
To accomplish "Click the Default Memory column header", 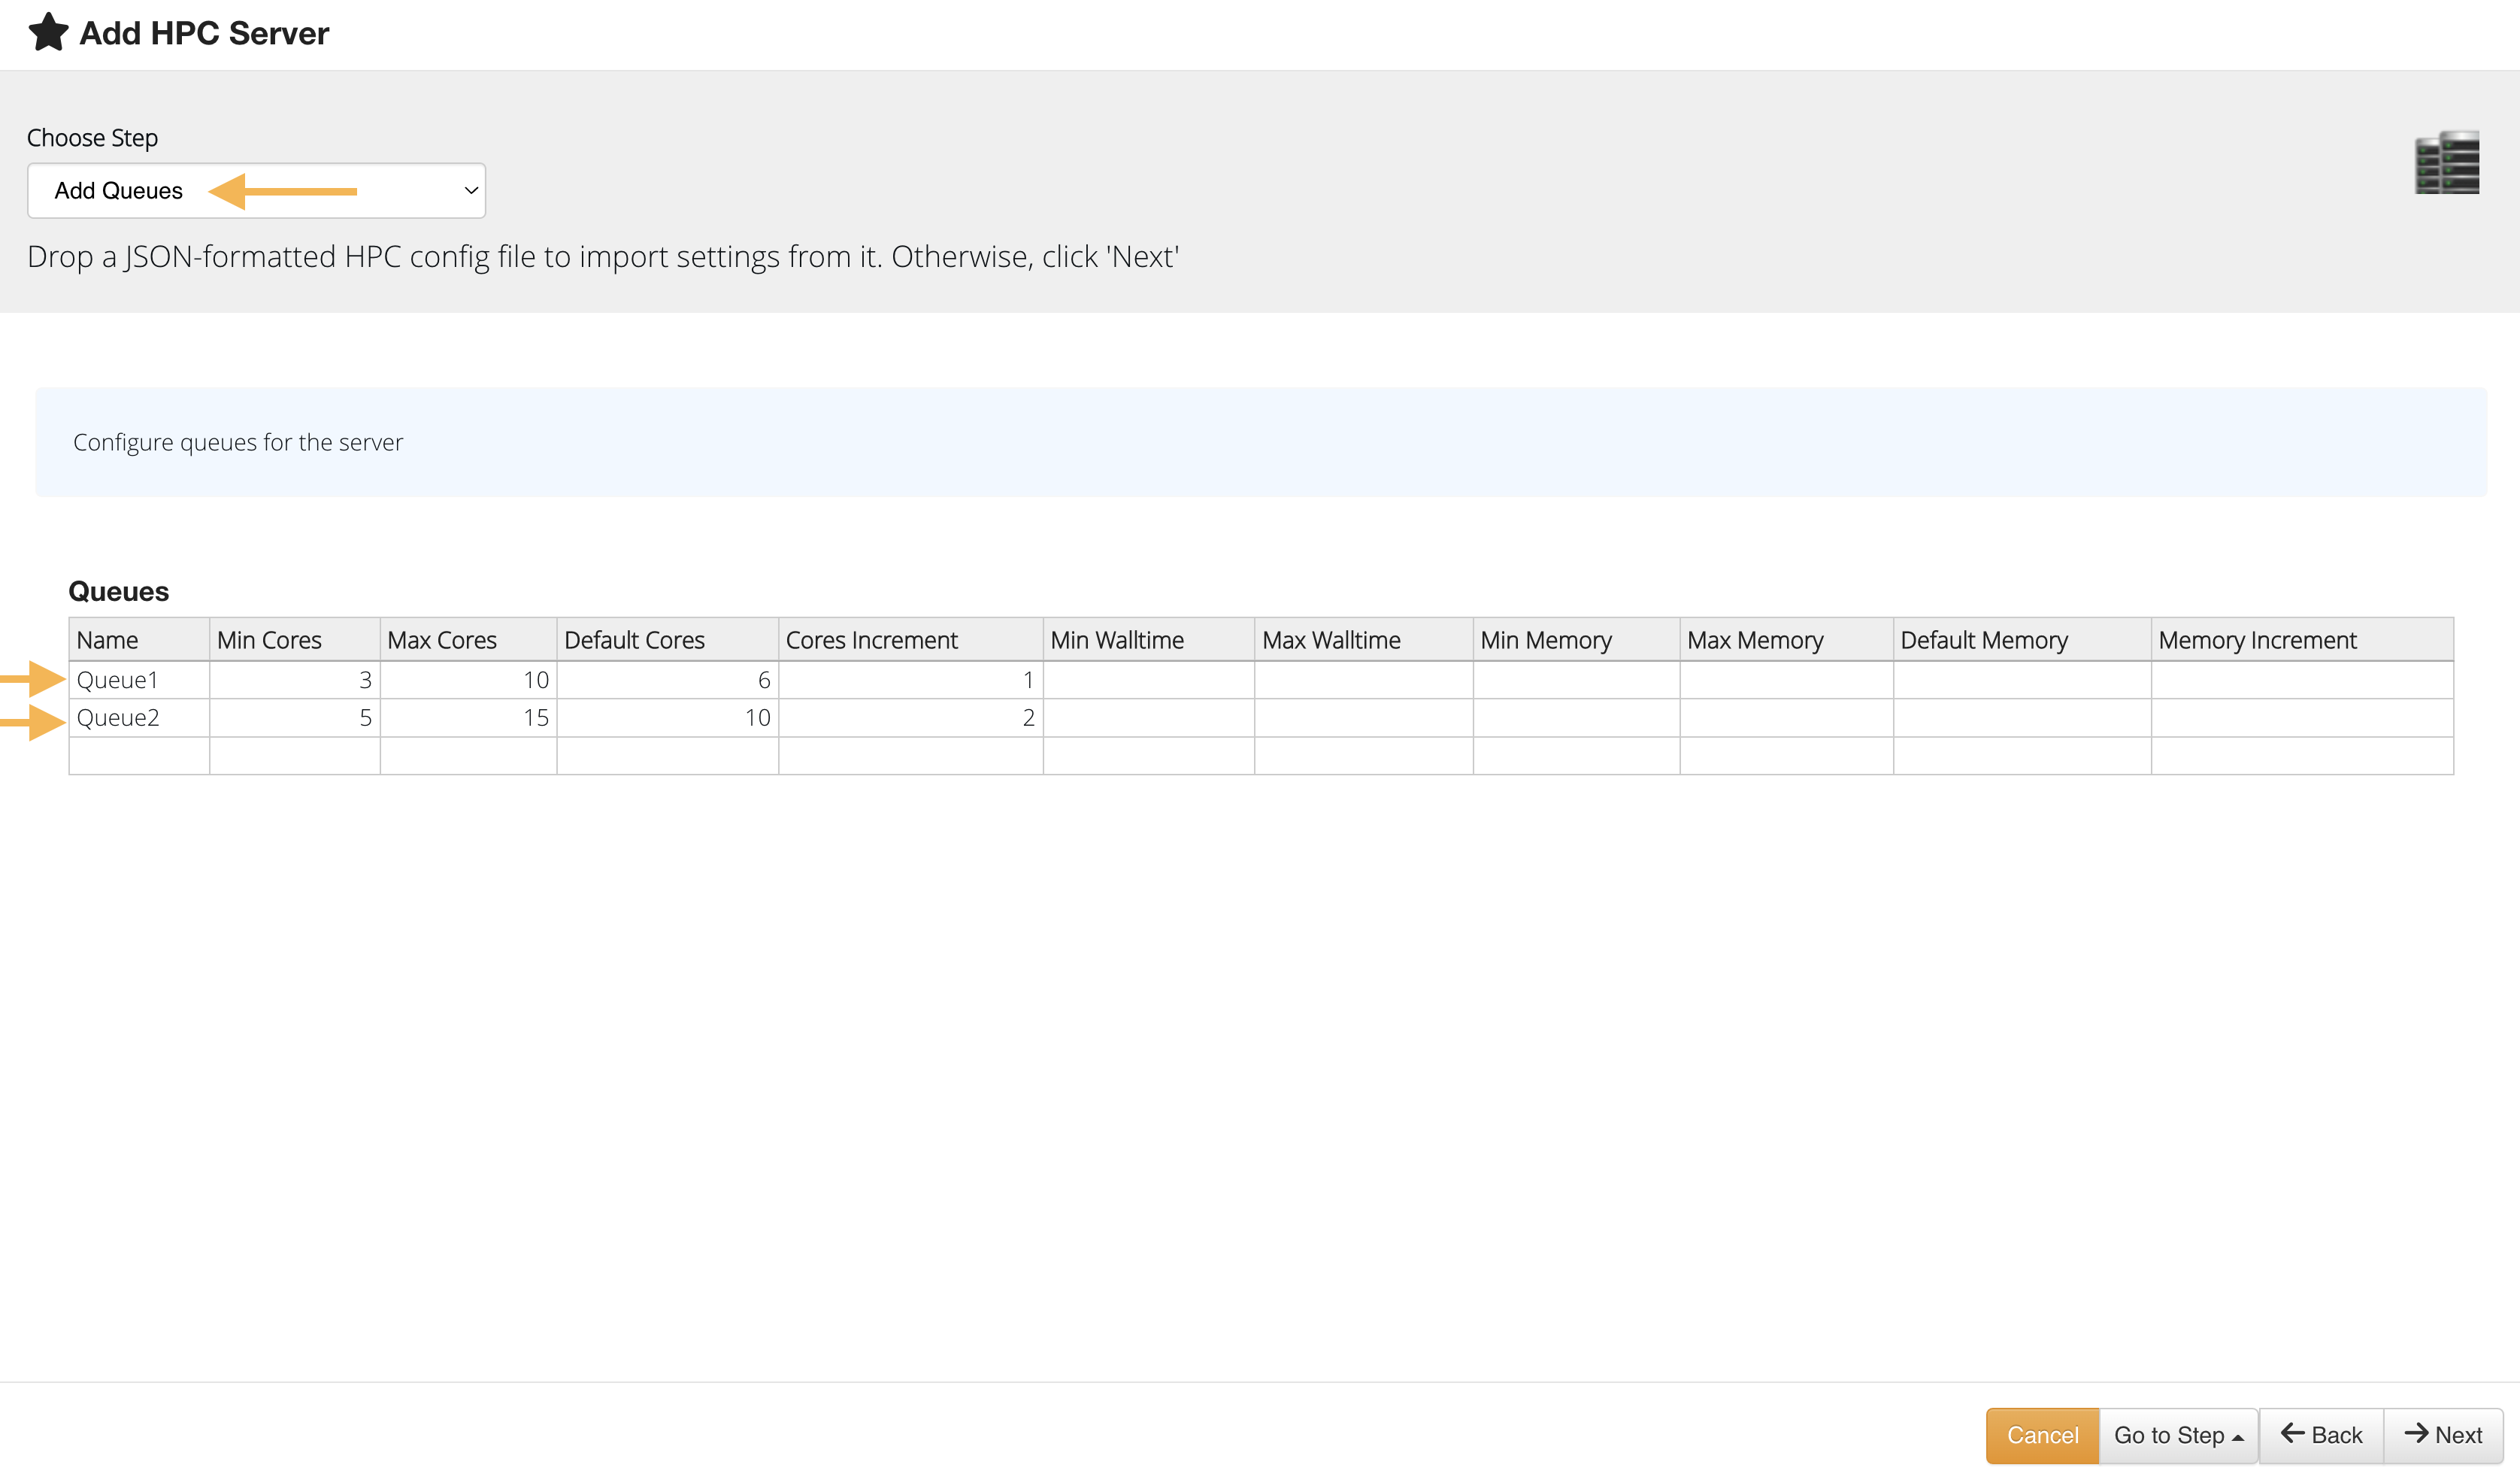I will [2022, 640].
